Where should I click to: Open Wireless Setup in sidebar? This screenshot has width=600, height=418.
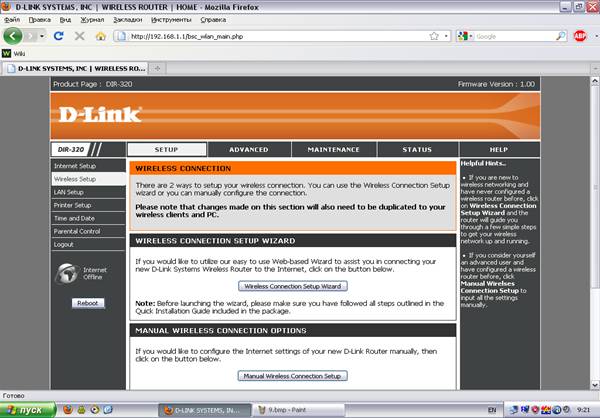(x=88, y=179)
